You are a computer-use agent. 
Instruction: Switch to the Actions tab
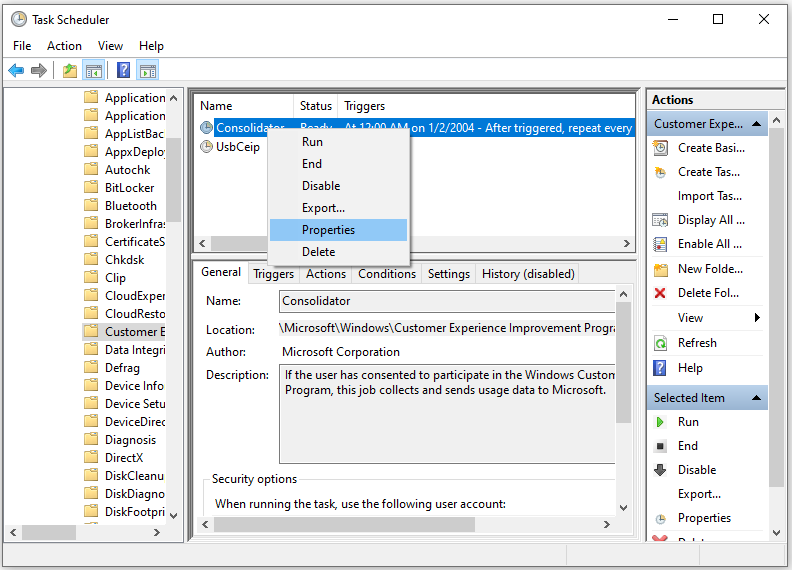(x=326, y=274)
